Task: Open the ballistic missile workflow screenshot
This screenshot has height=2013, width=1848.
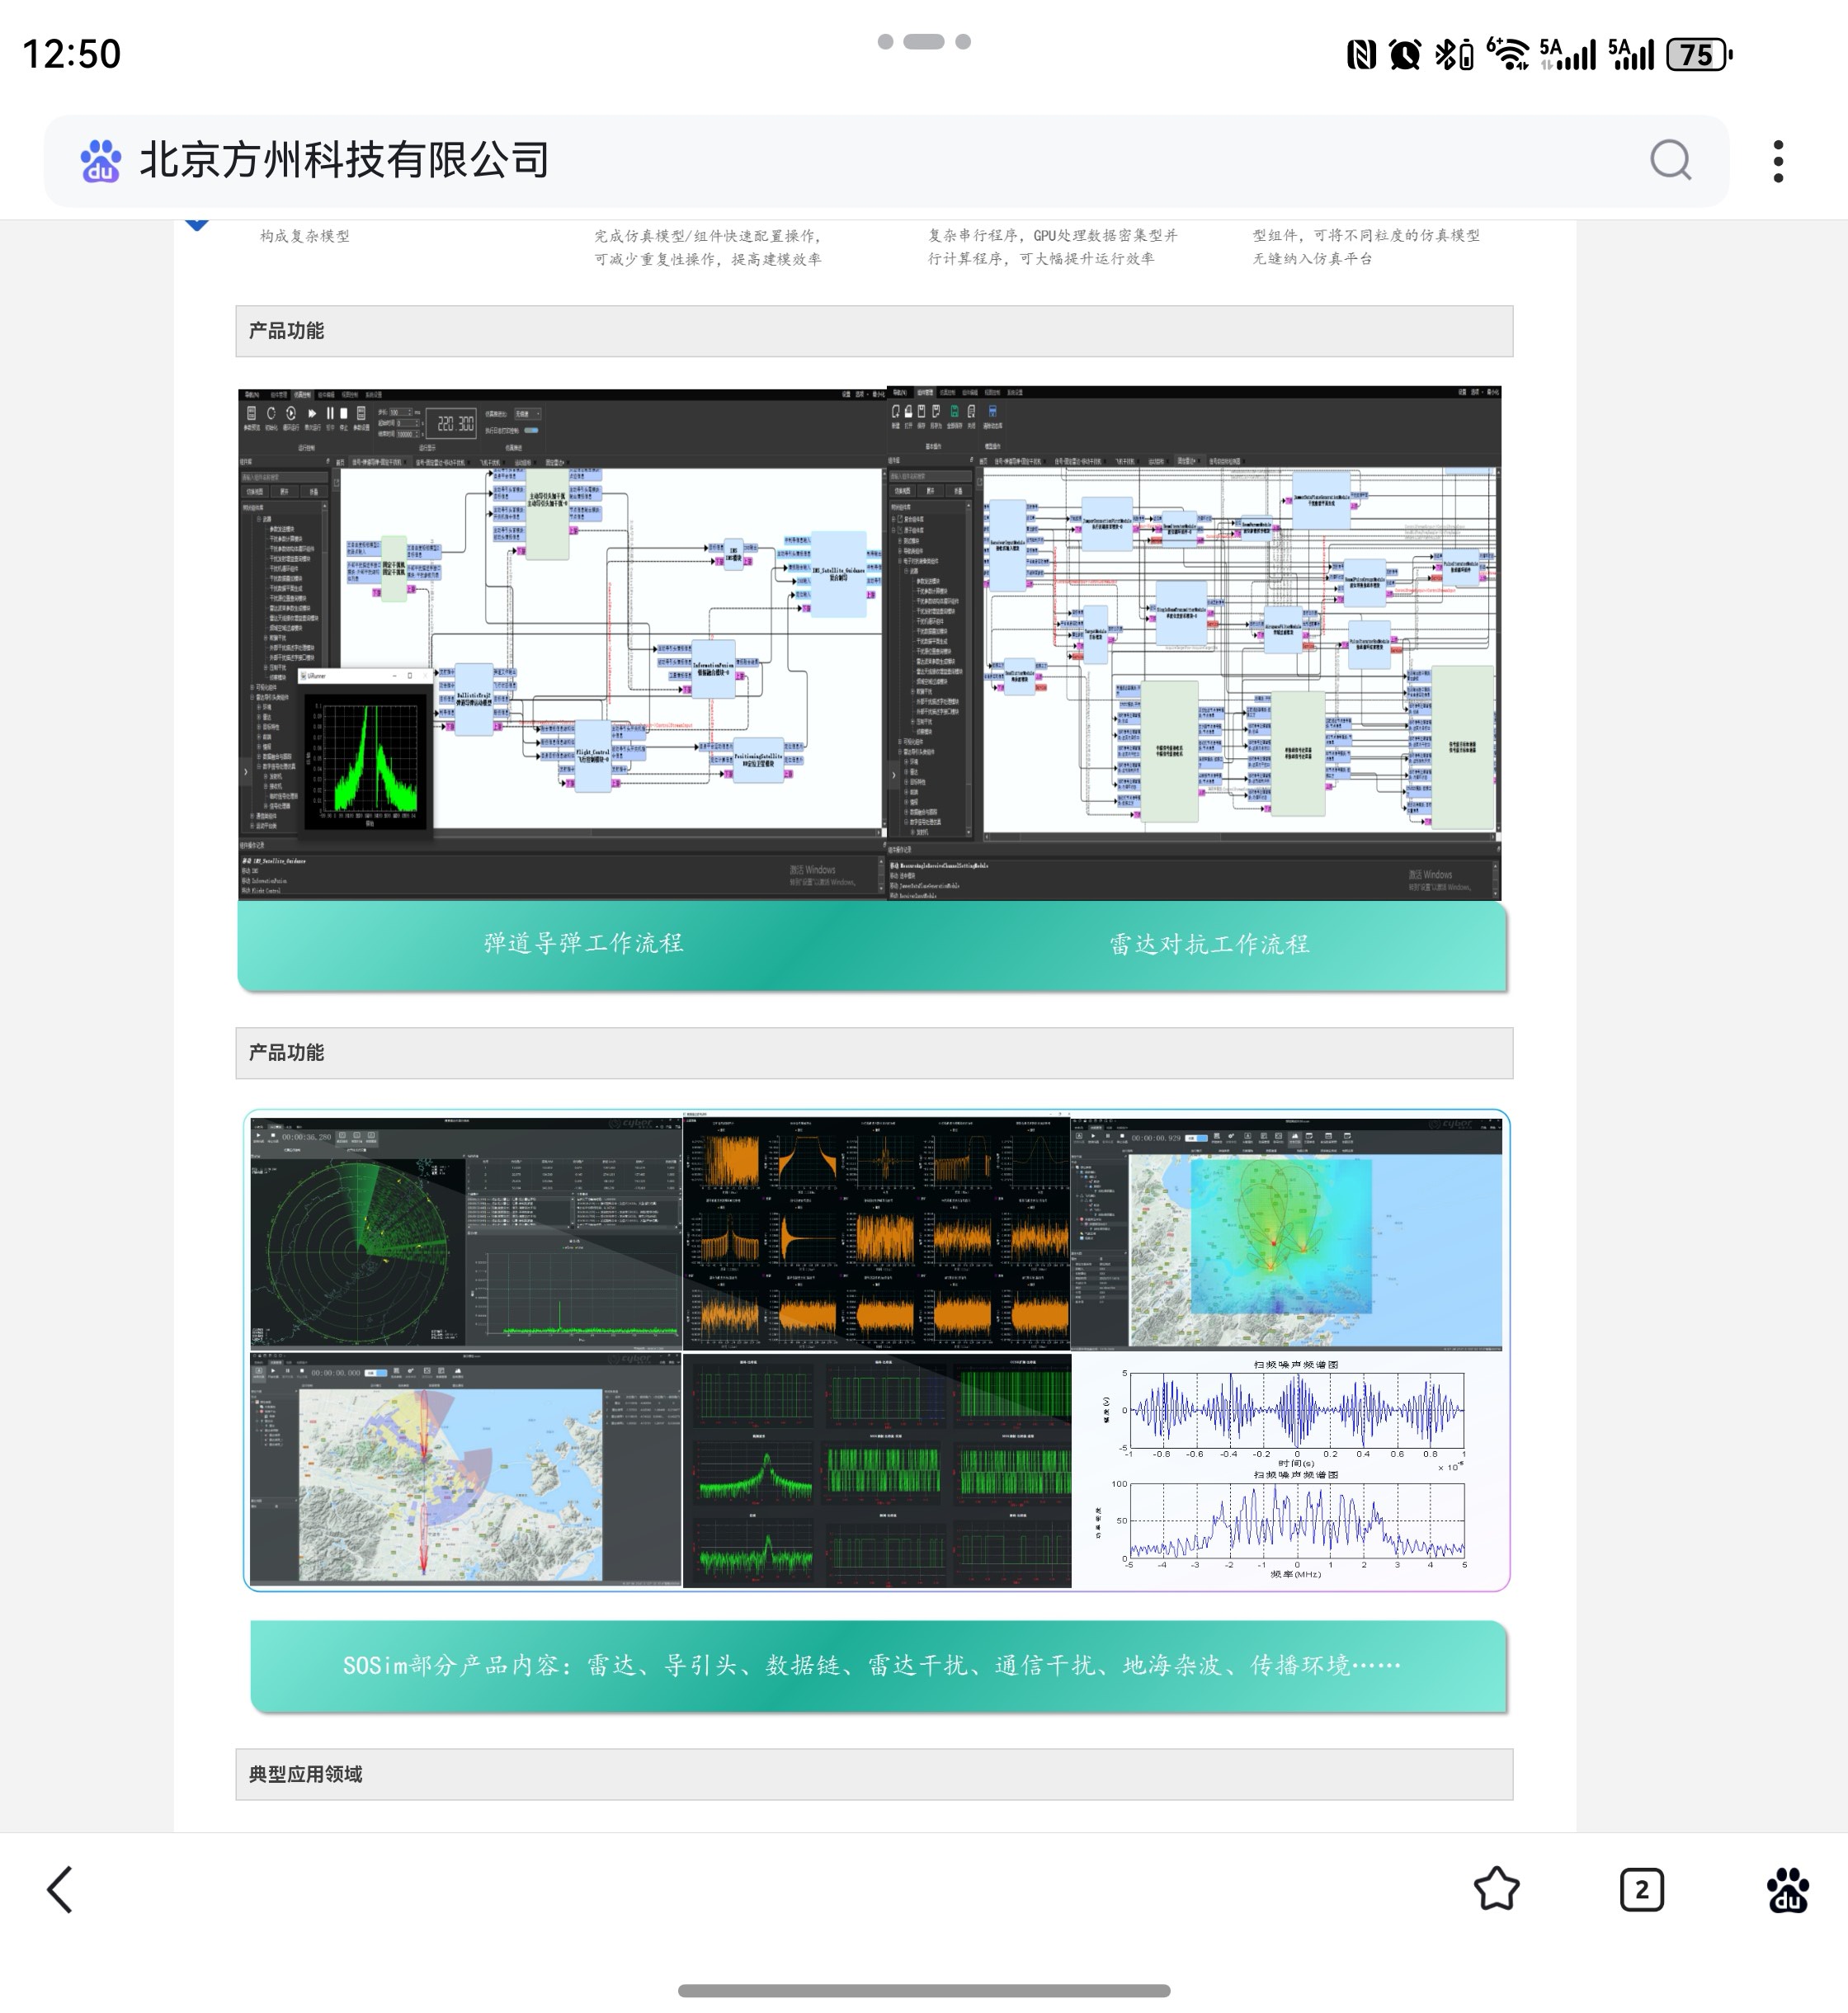Action: point(562,642)
